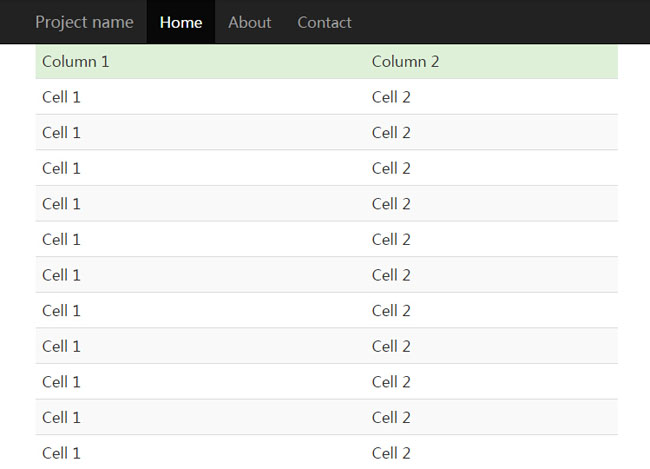Click Cell 1 in the eighth row

pos(62,346)
